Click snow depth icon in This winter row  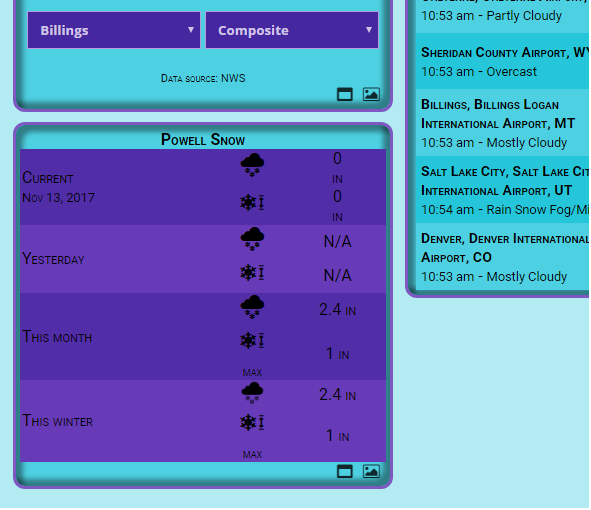[252, 422]
